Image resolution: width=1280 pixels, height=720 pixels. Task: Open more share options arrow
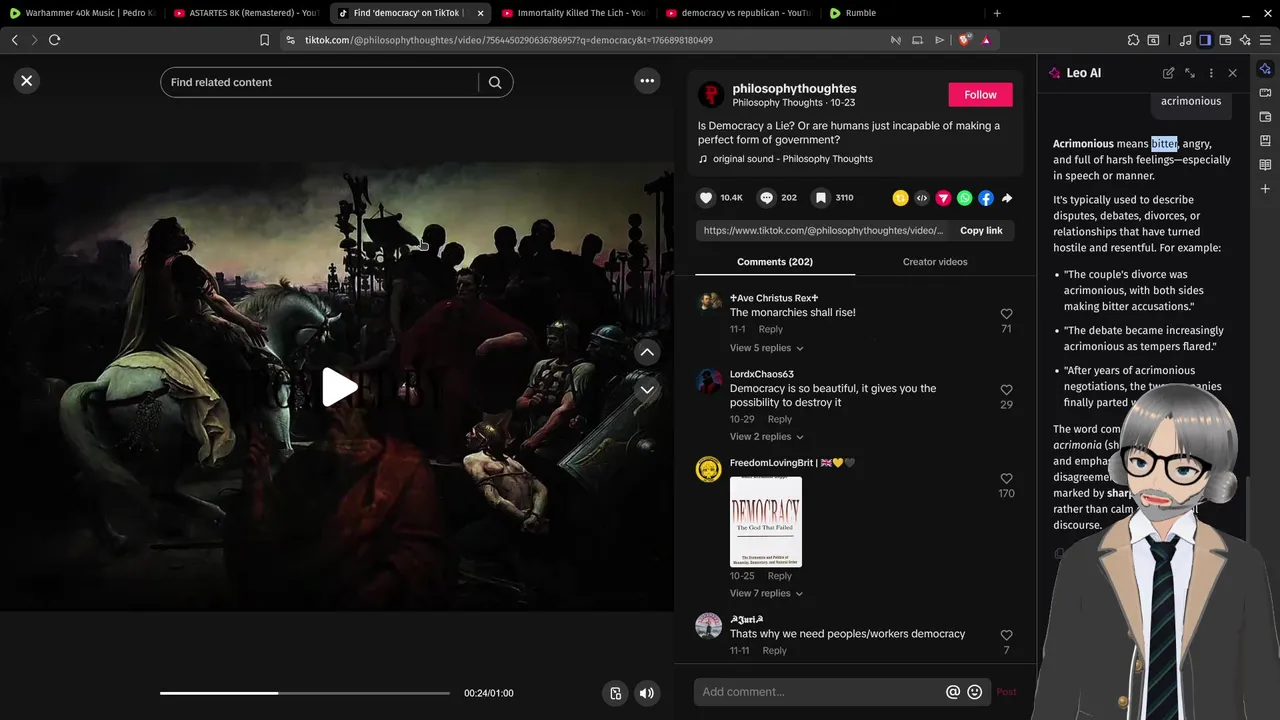1007,198
